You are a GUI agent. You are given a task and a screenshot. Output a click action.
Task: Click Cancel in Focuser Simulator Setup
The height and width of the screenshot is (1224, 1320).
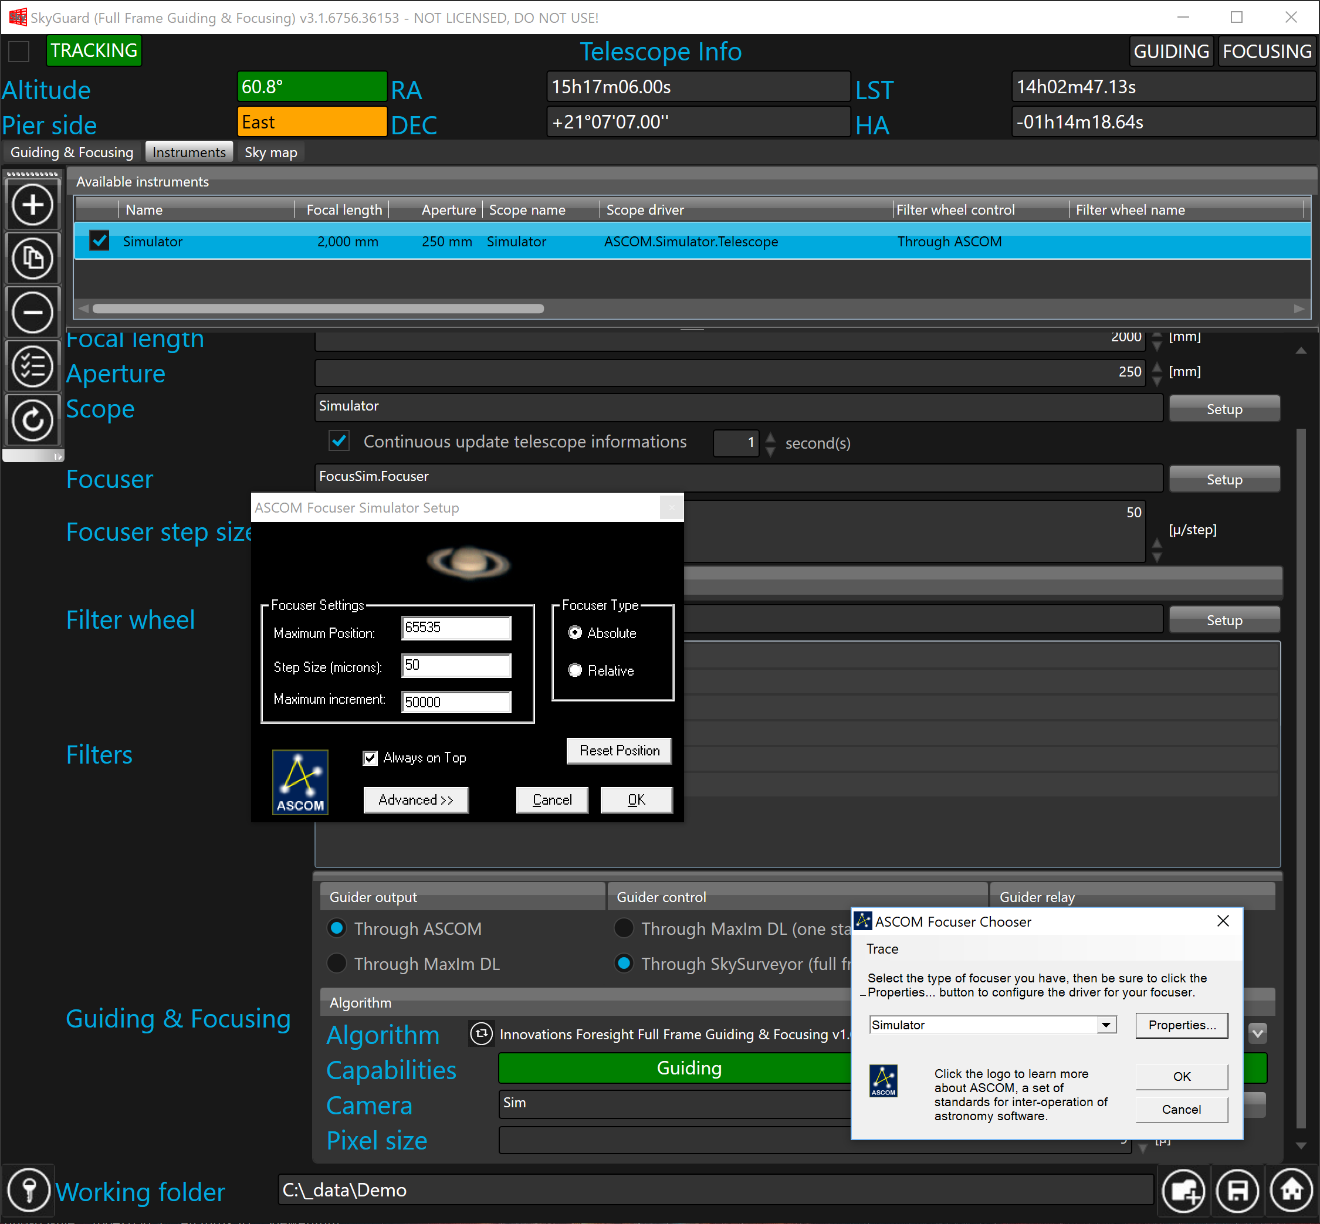(552, 800)
